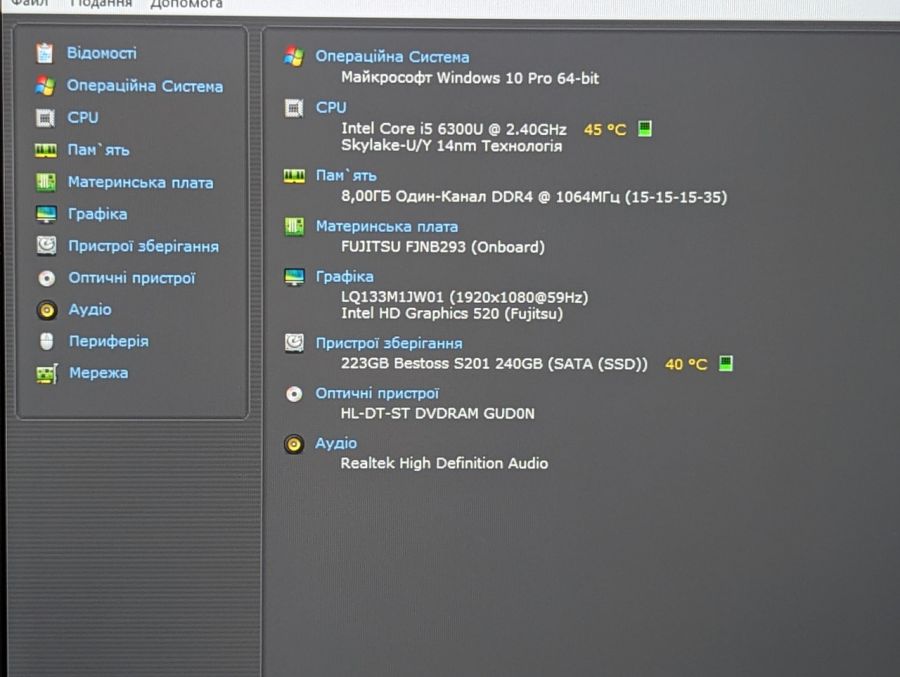The width and height of the screenshot is (900, 677).
Task: Open the Оптичні пристрої sidebar disc icon
Action: point(46,278)
